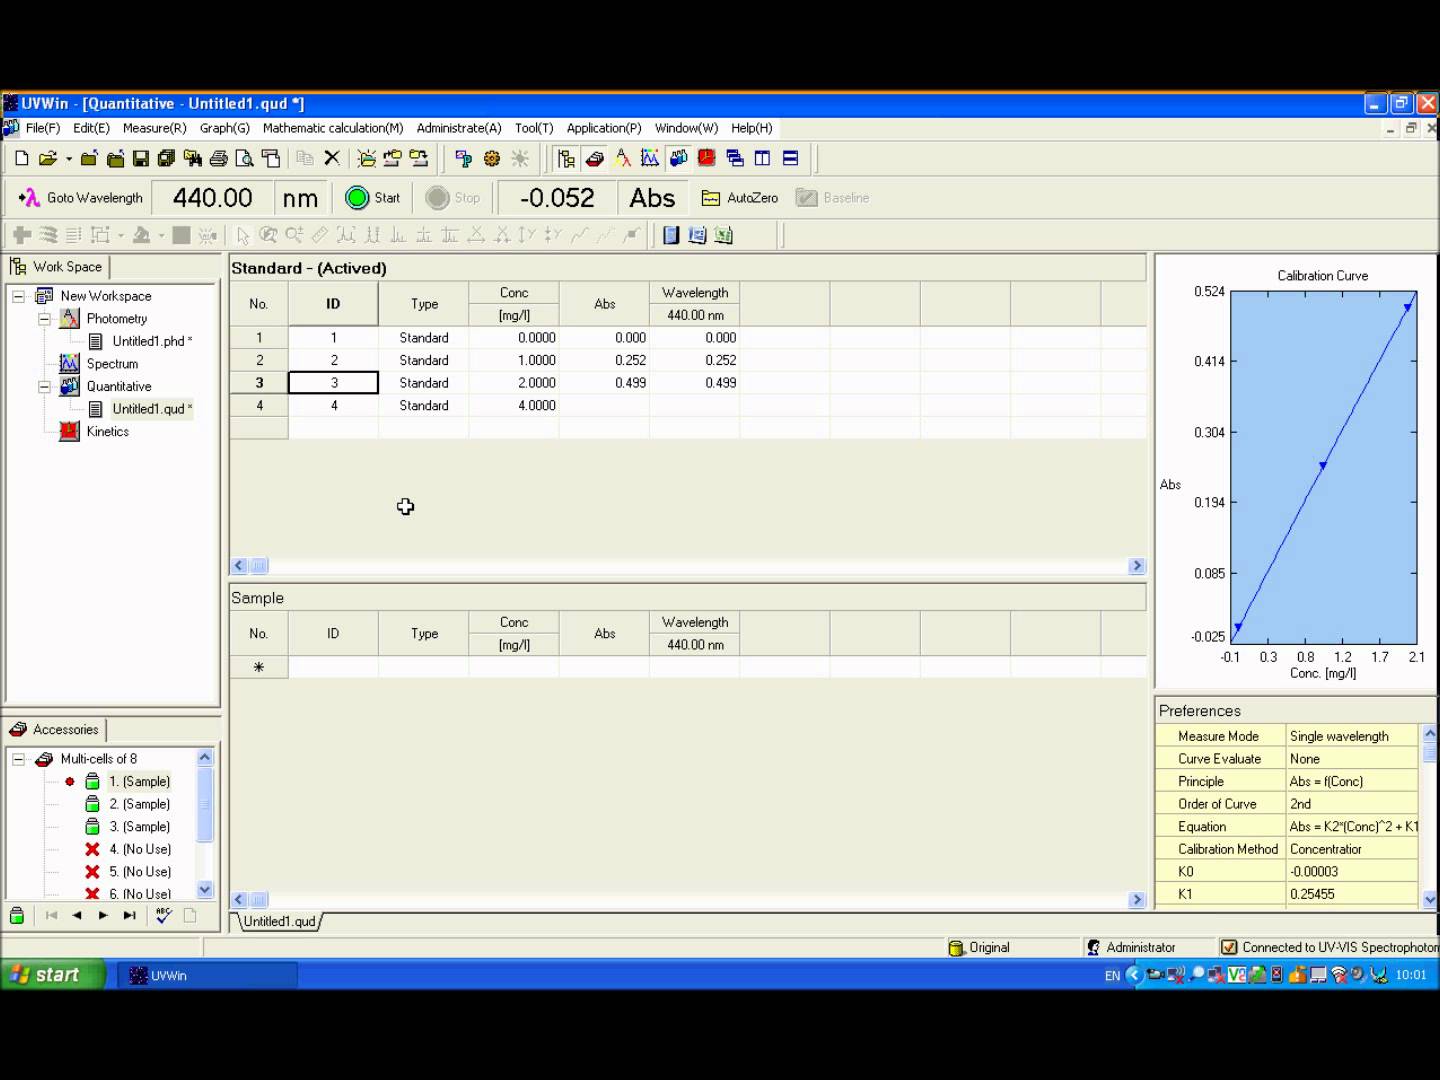The width and height of the screenshot is (1440, 1080).
Task: Switch to the Untitled1.qud bottom tab
Action: 279,922
